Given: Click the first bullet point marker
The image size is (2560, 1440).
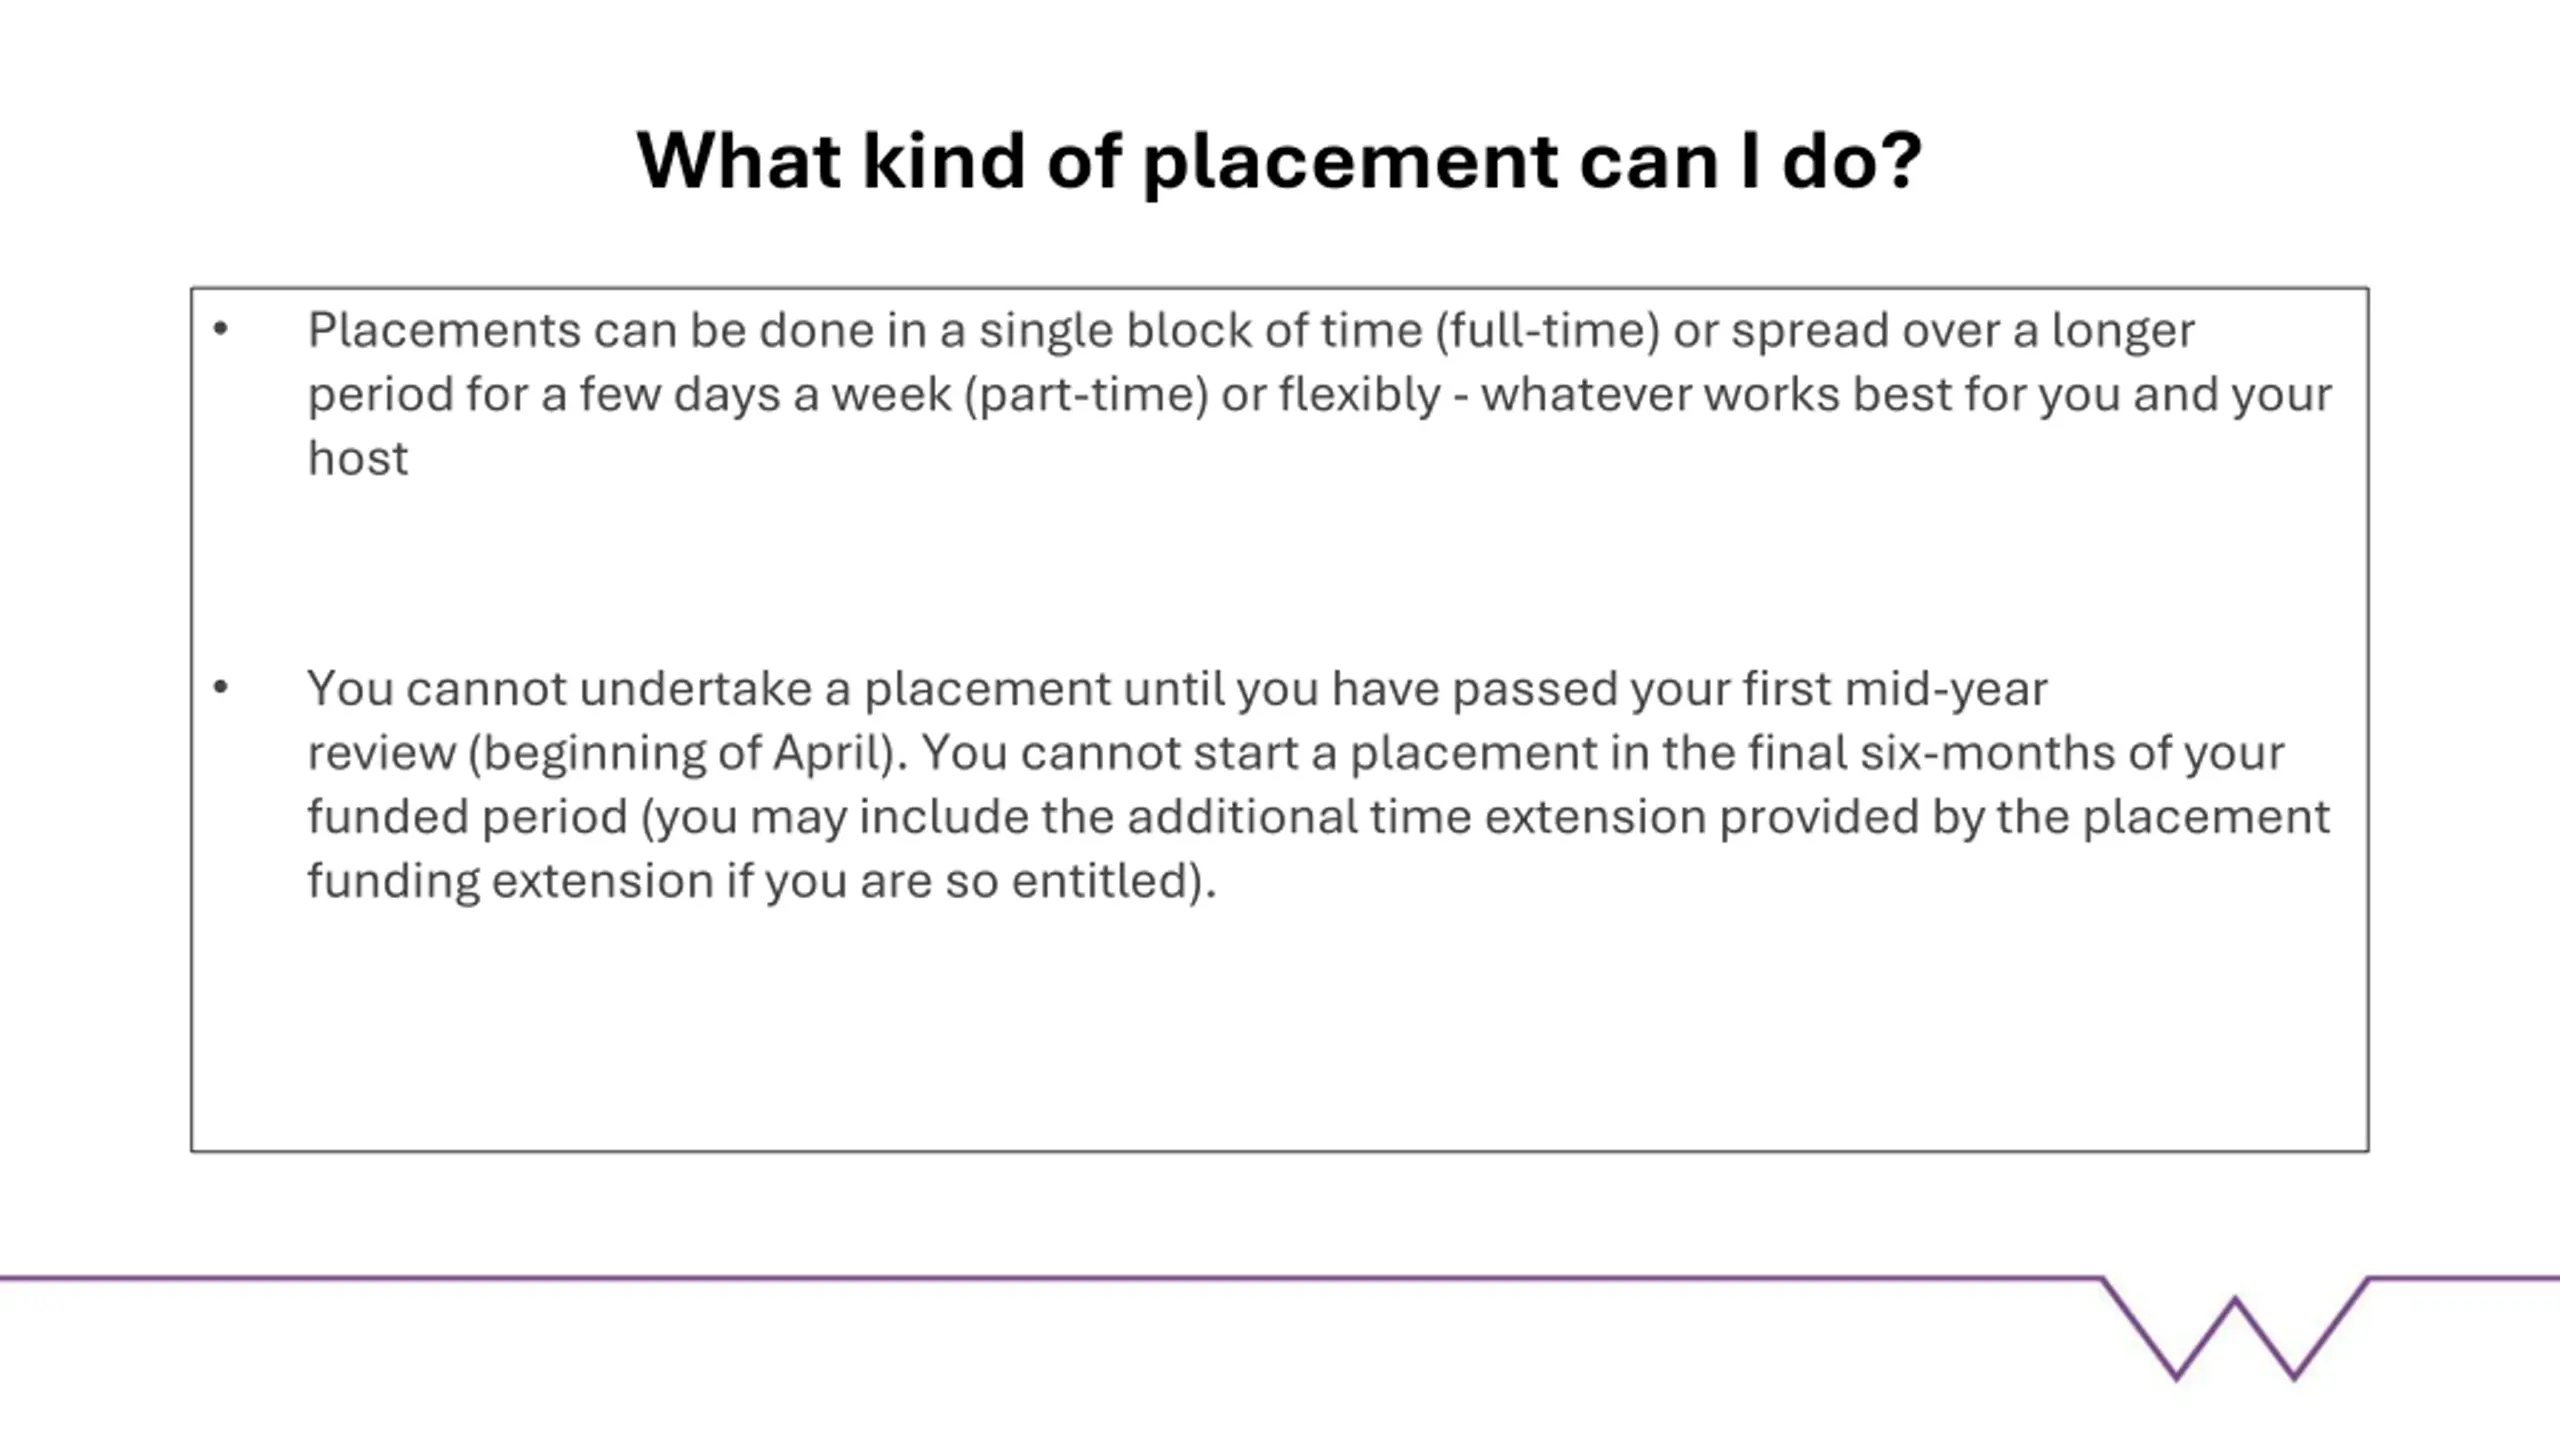Looking at the screenshot, I should coord(221,329).
